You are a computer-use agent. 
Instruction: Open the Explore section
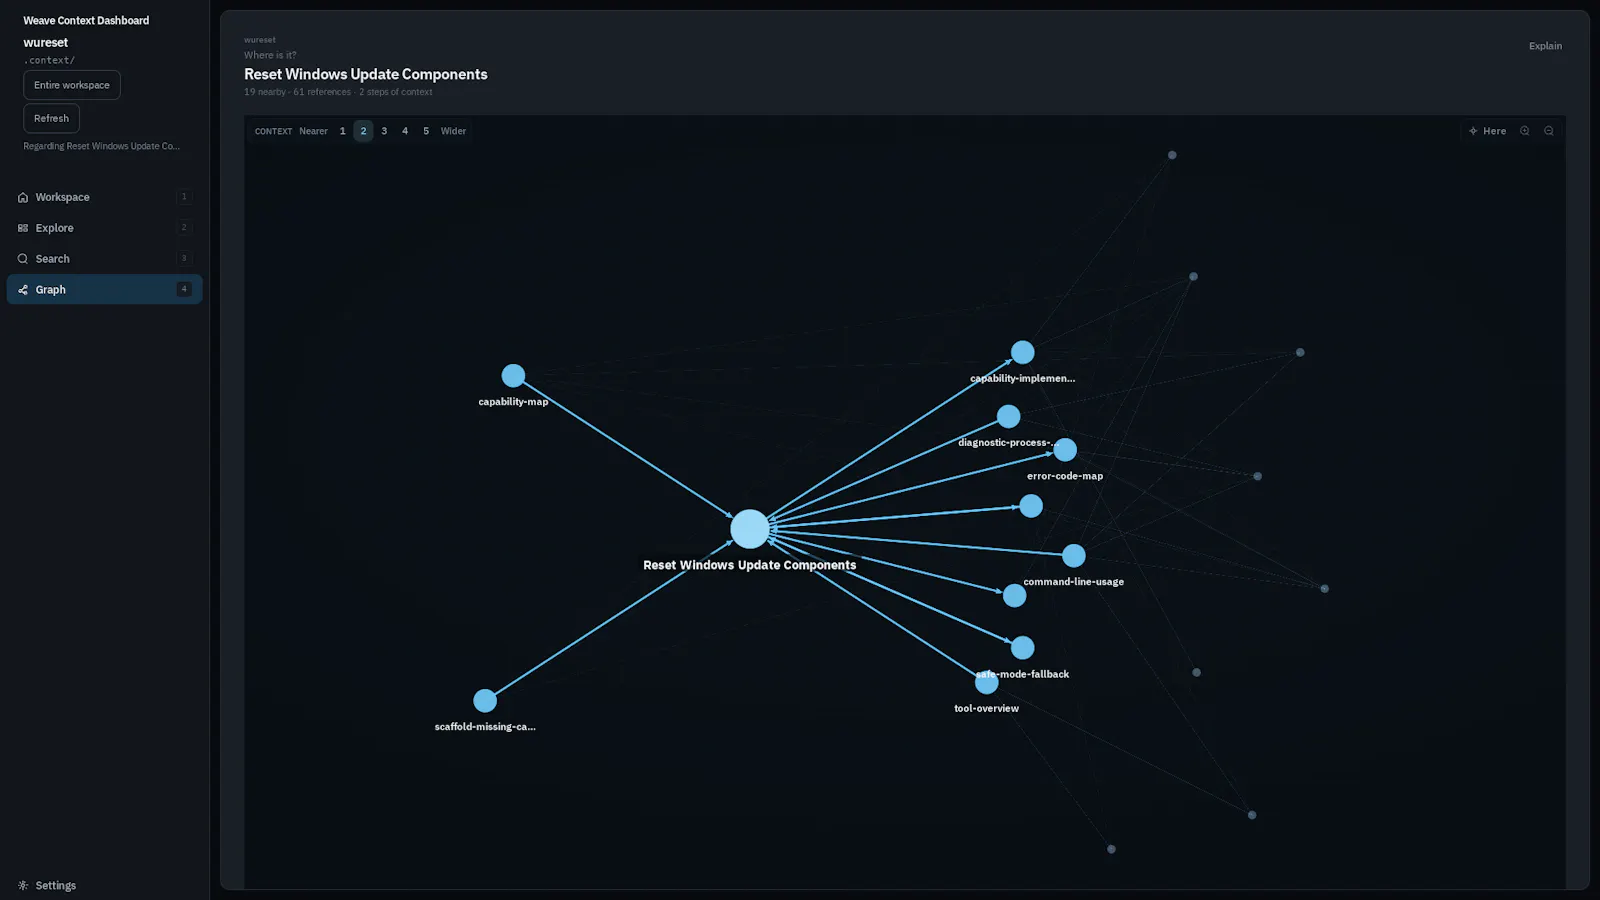coord(104,228)
